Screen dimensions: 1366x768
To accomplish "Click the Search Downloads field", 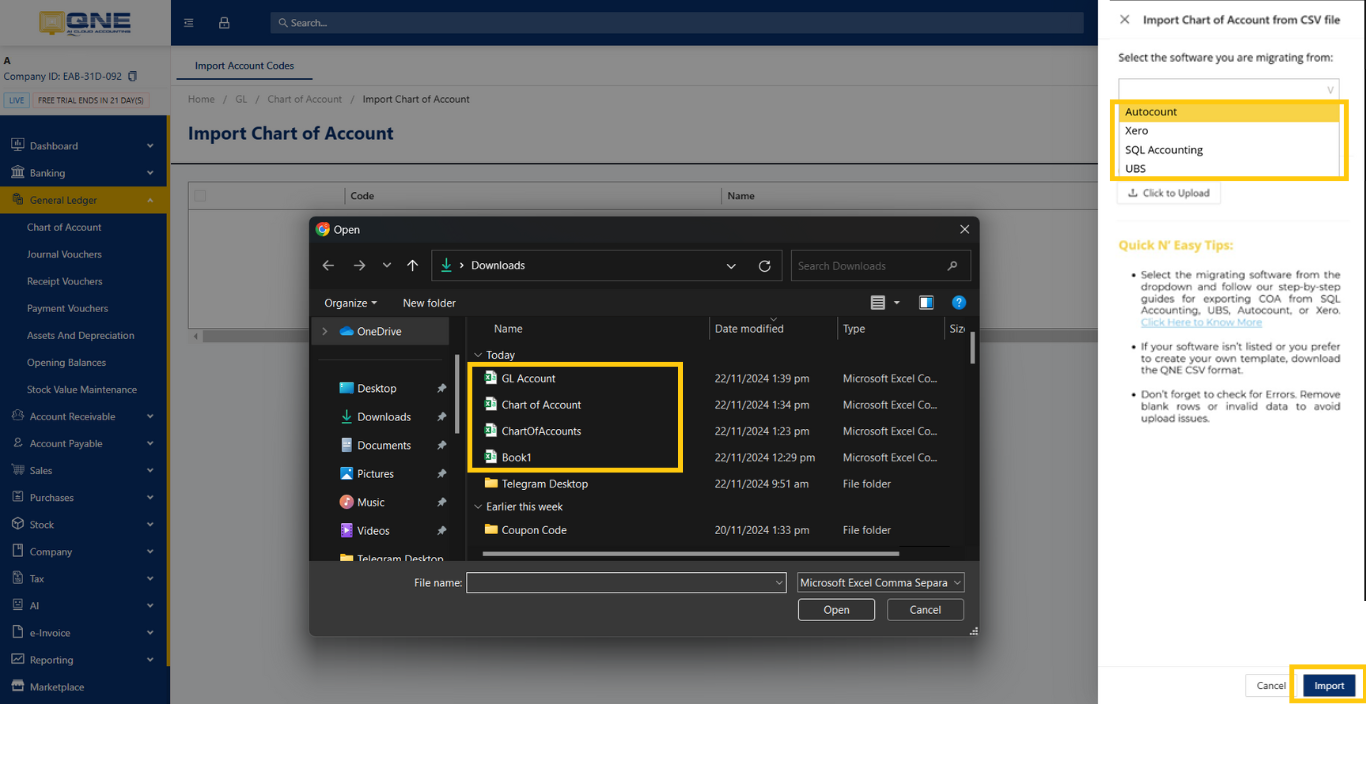I will [880, 266].
